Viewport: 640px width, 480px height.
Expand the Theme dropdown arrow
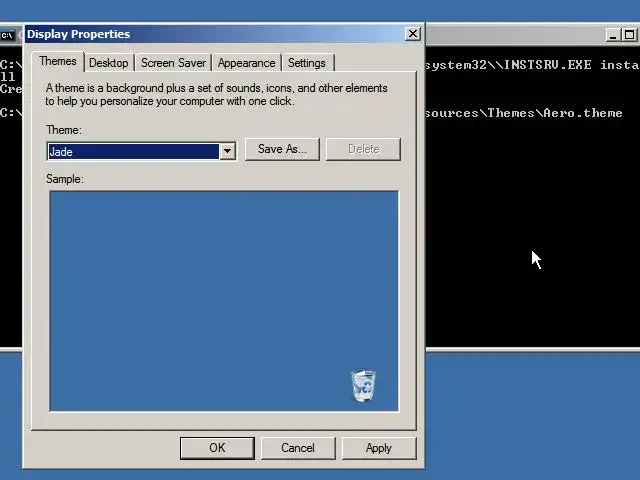tap(227, 151)
